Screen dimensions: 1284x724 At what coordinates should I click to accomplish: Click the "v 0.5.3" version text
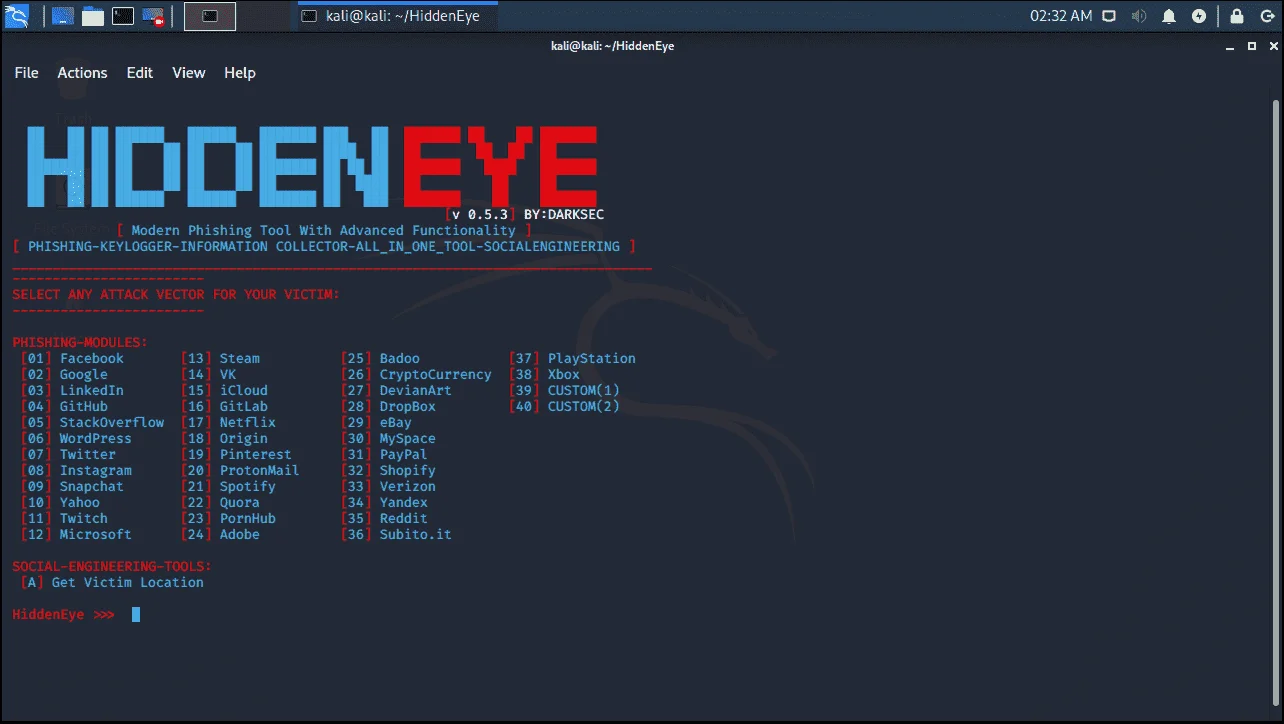480,215
